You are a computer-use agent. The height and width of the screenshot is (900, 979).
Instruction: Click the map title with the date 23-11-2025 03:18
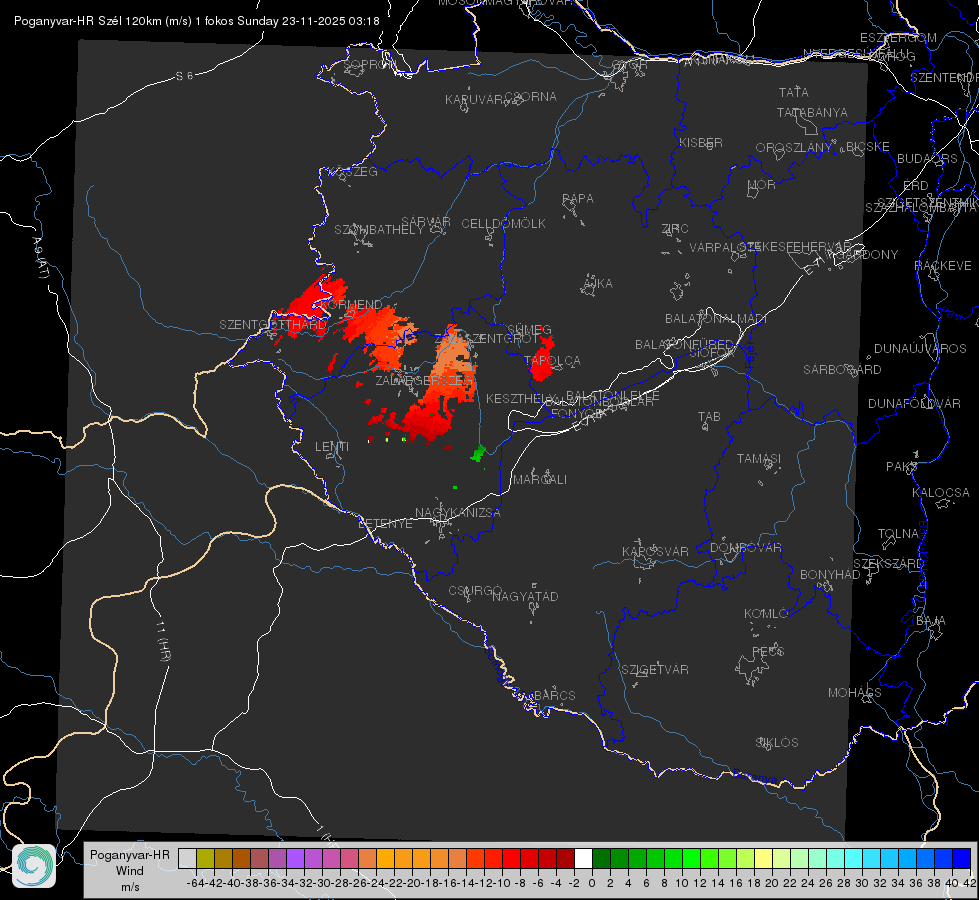(x=197, y=21)
